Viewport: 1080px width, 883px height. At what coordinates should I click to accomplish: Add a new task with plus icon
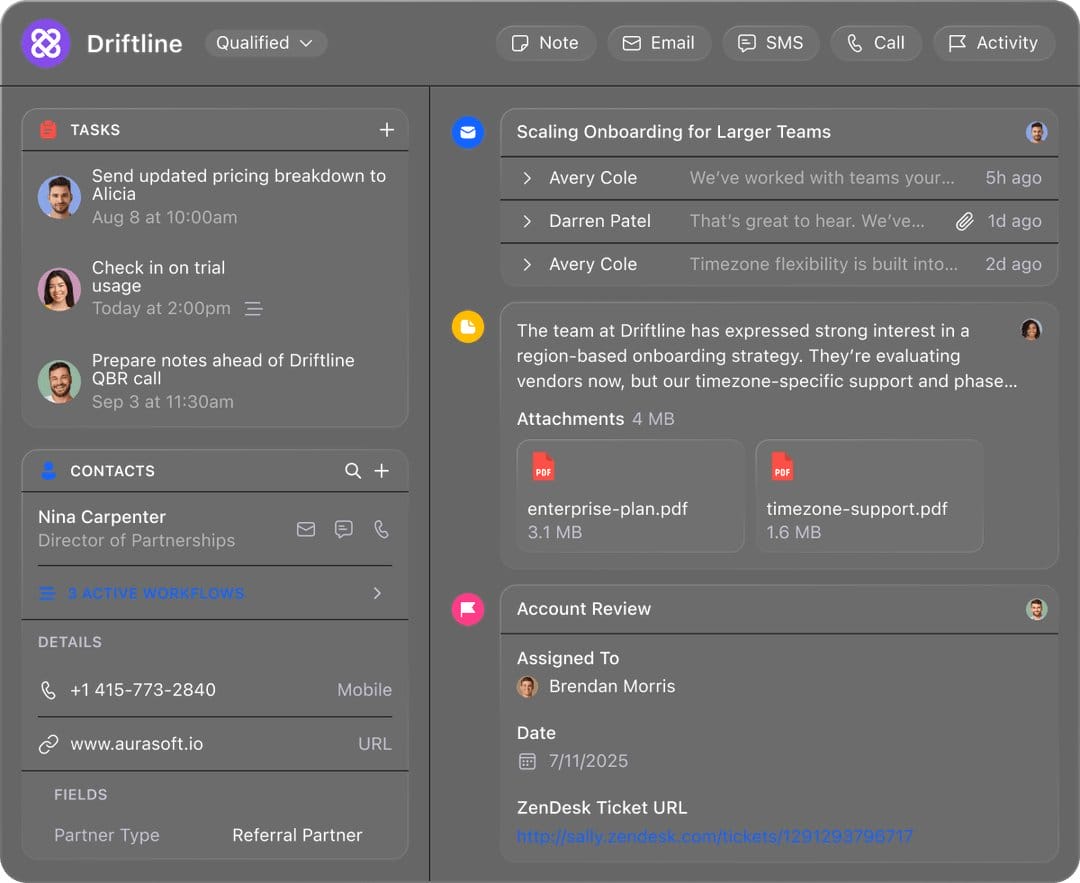[386, 129]
